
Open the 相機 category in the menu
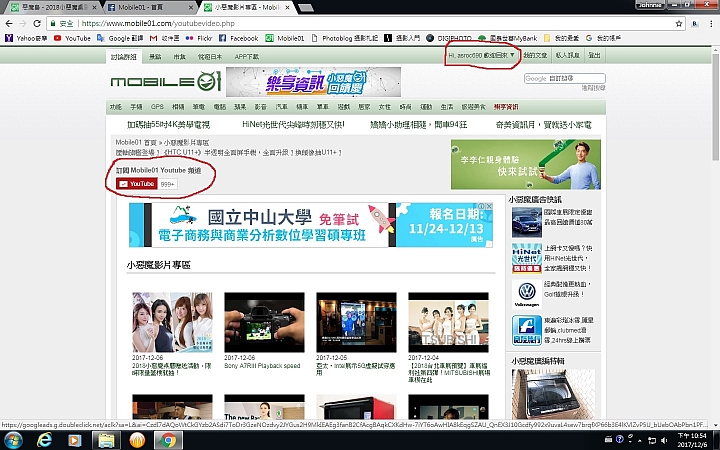pos(178,107)
